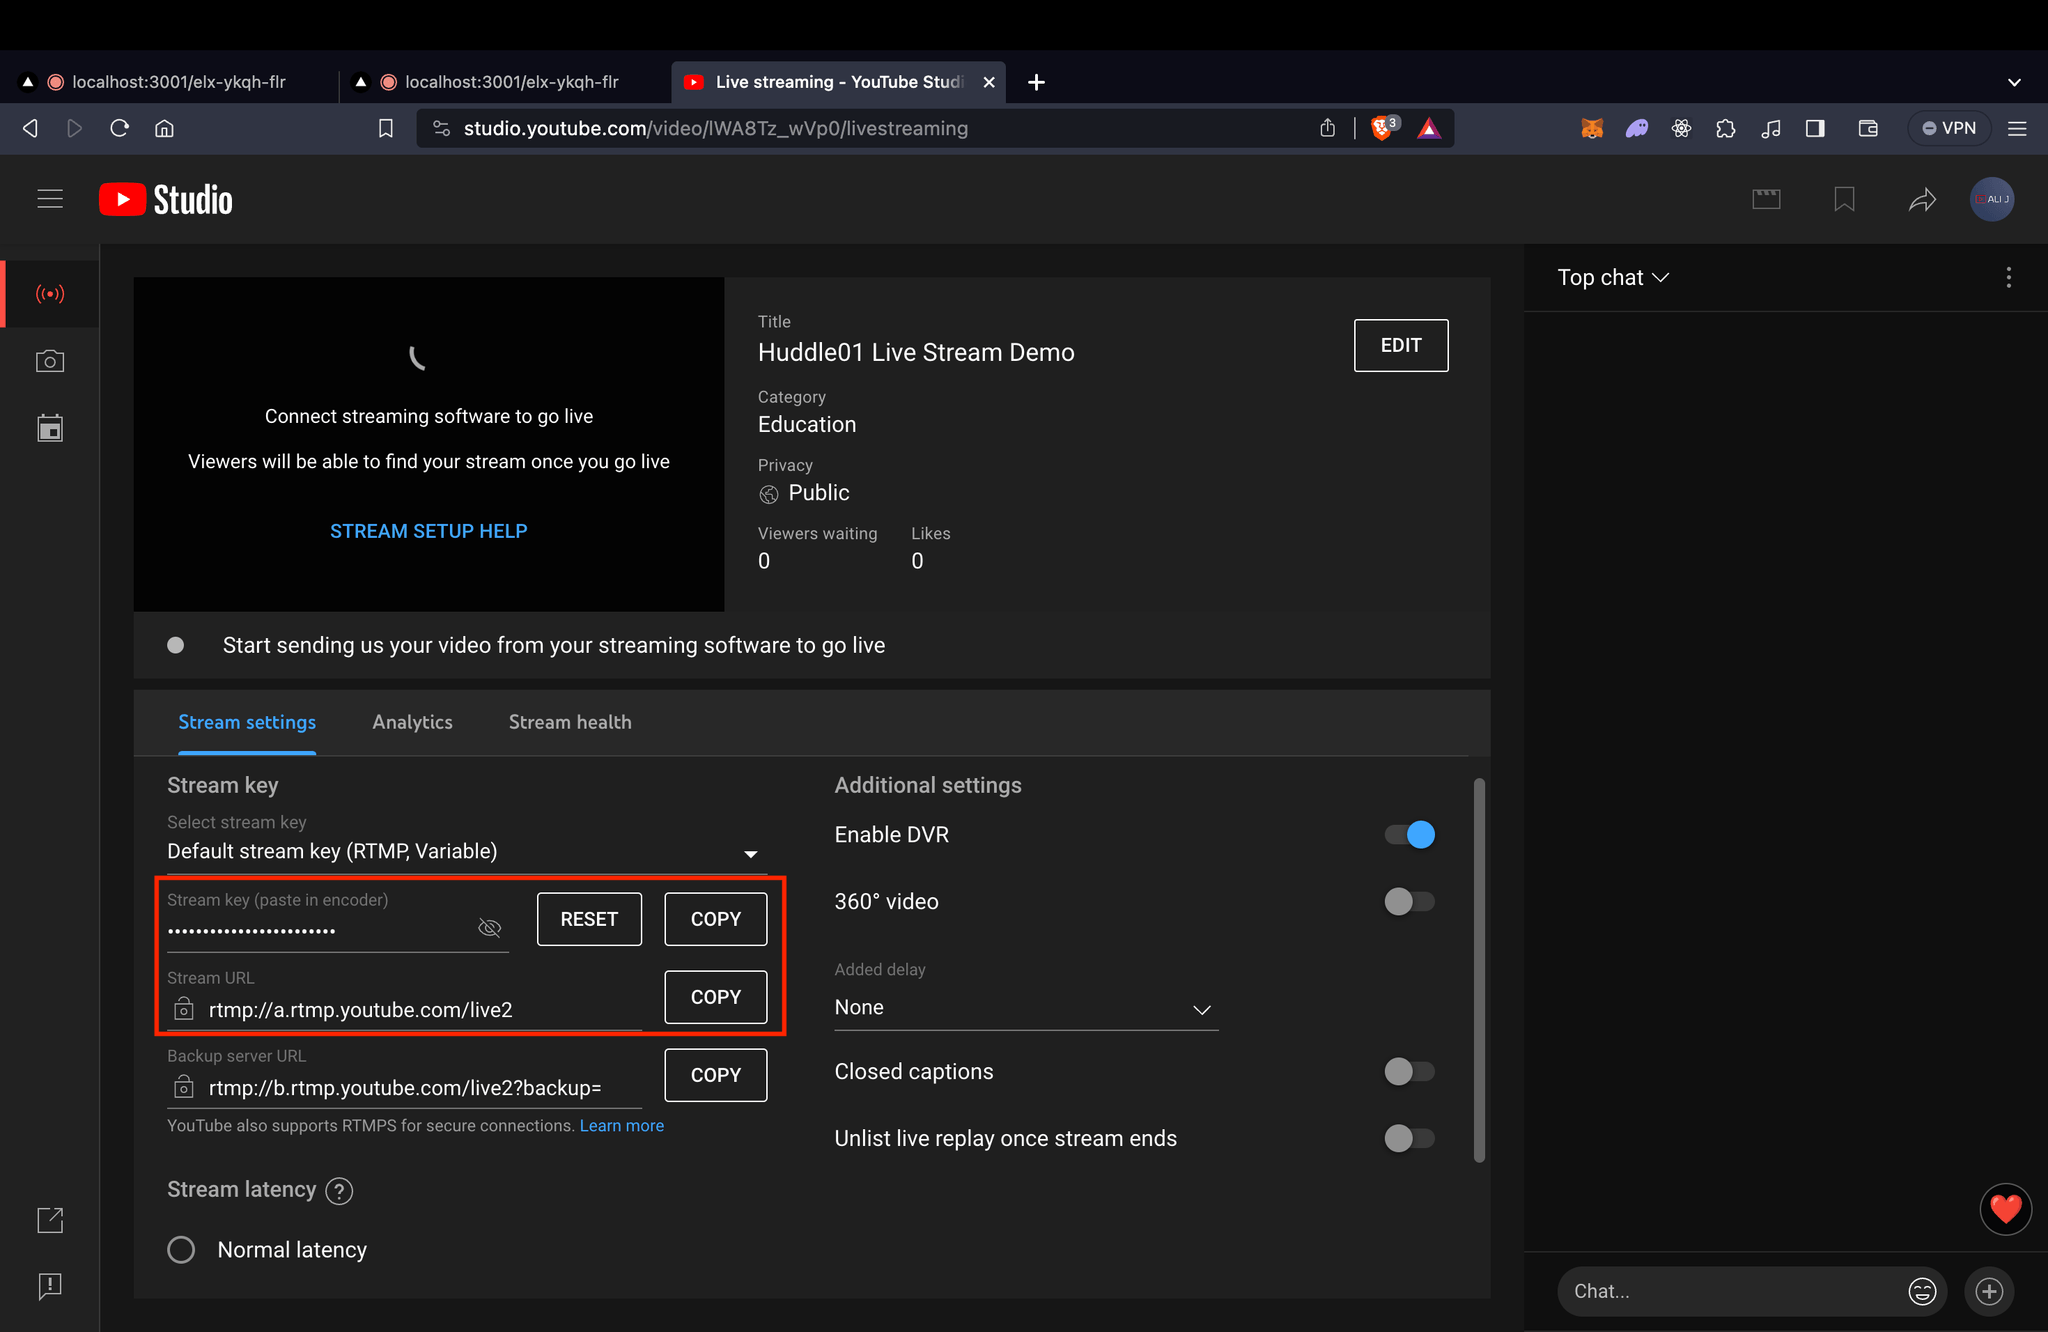This screenshot has height=1332, width=2048.
Task: Click the hamburger menu icon top left
Action: point(48,199)
